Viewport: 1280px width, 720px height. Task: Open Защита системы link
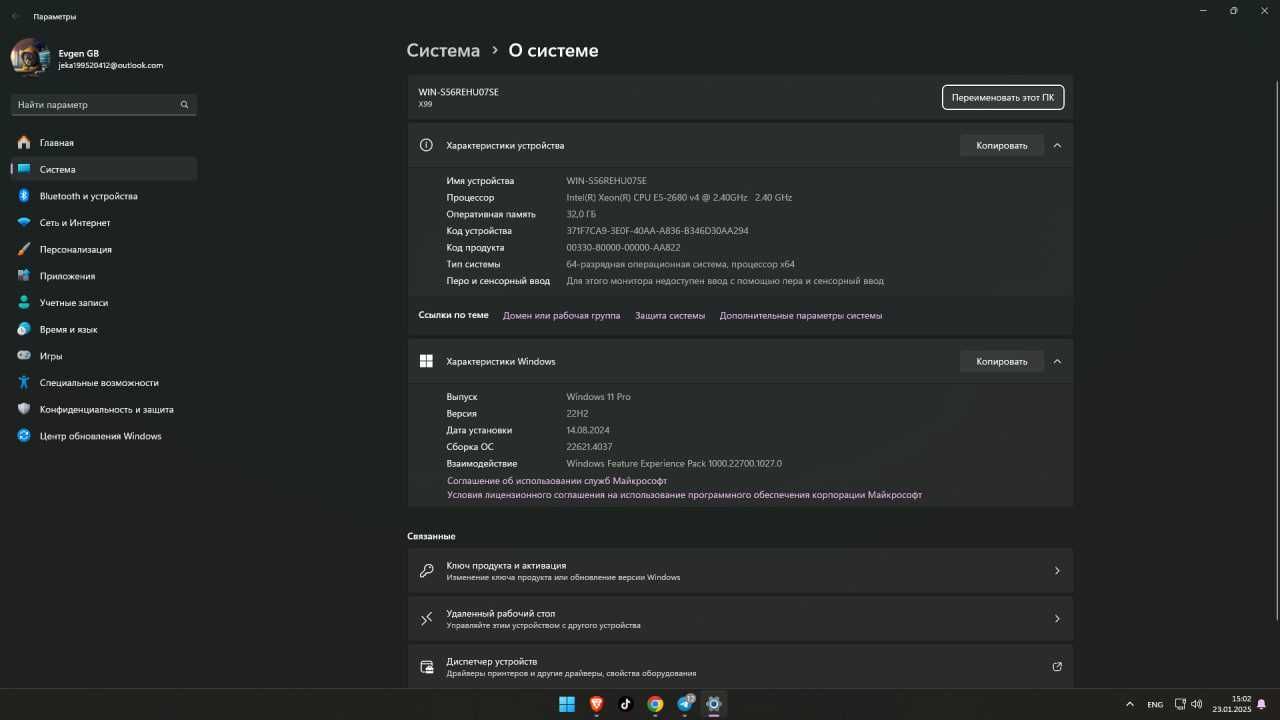[x=670, y=315]
